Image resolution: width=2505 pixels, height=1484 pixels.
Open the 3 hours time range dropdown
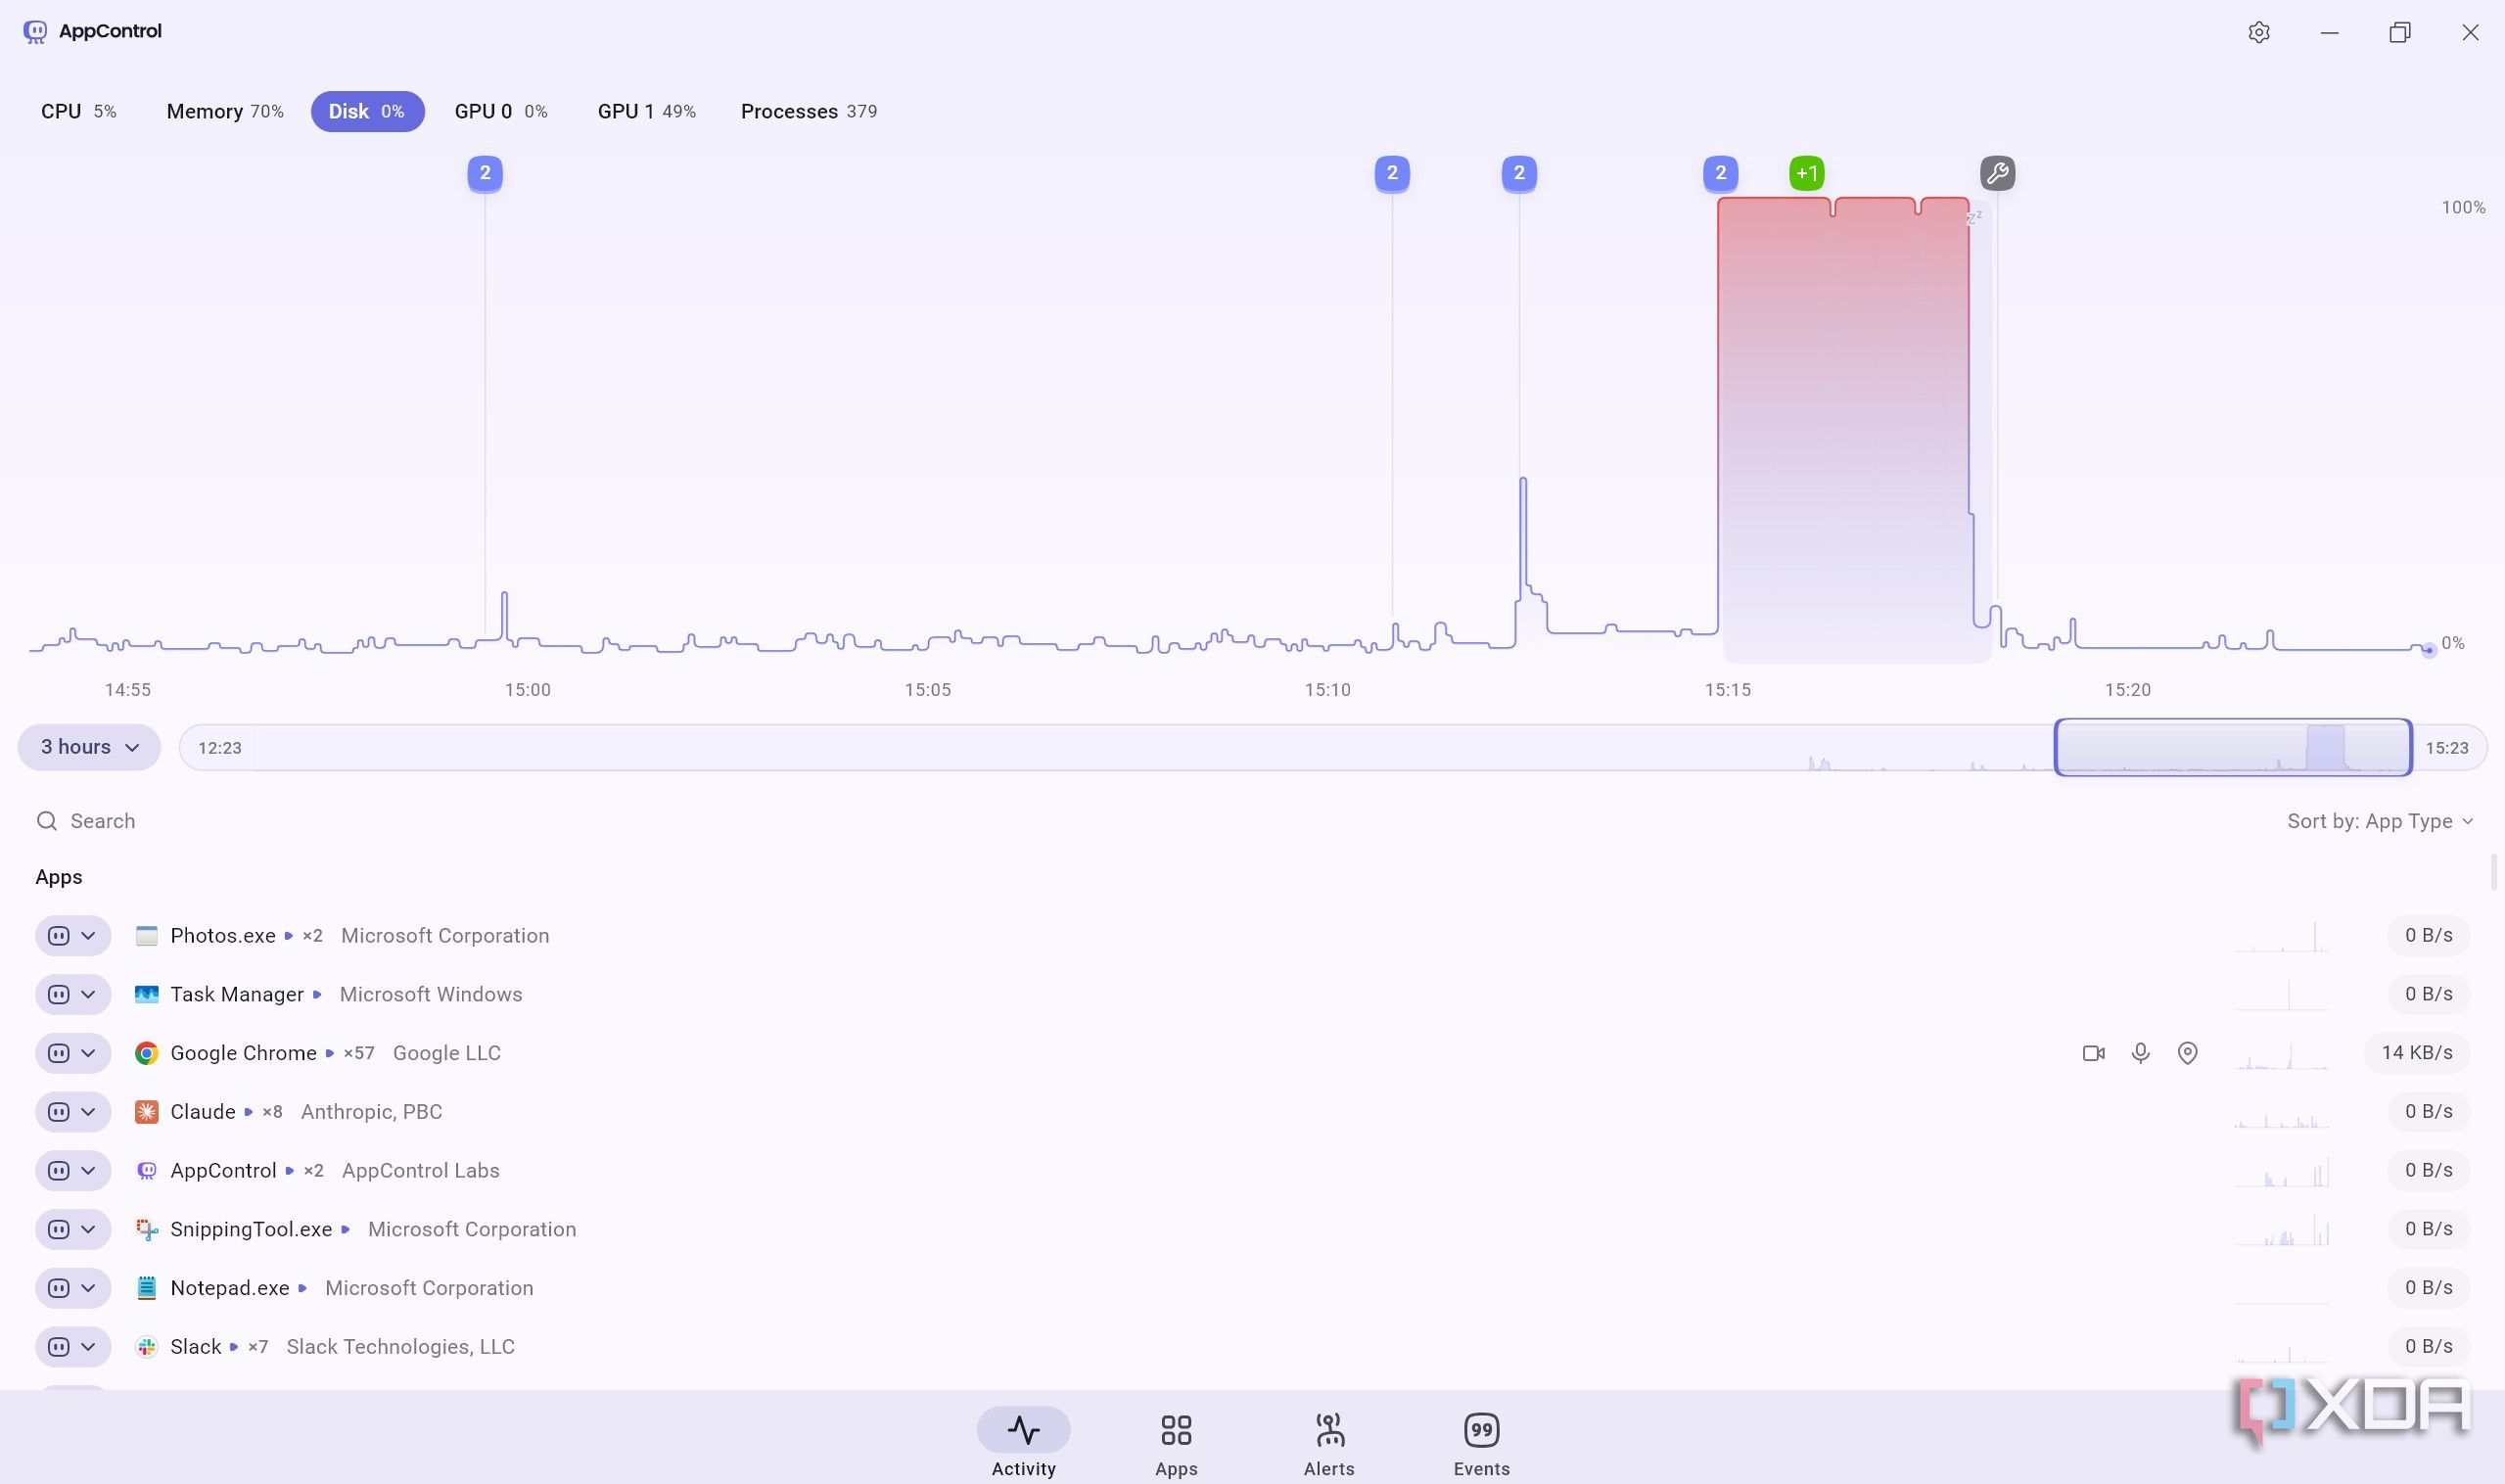coord(89,747)
